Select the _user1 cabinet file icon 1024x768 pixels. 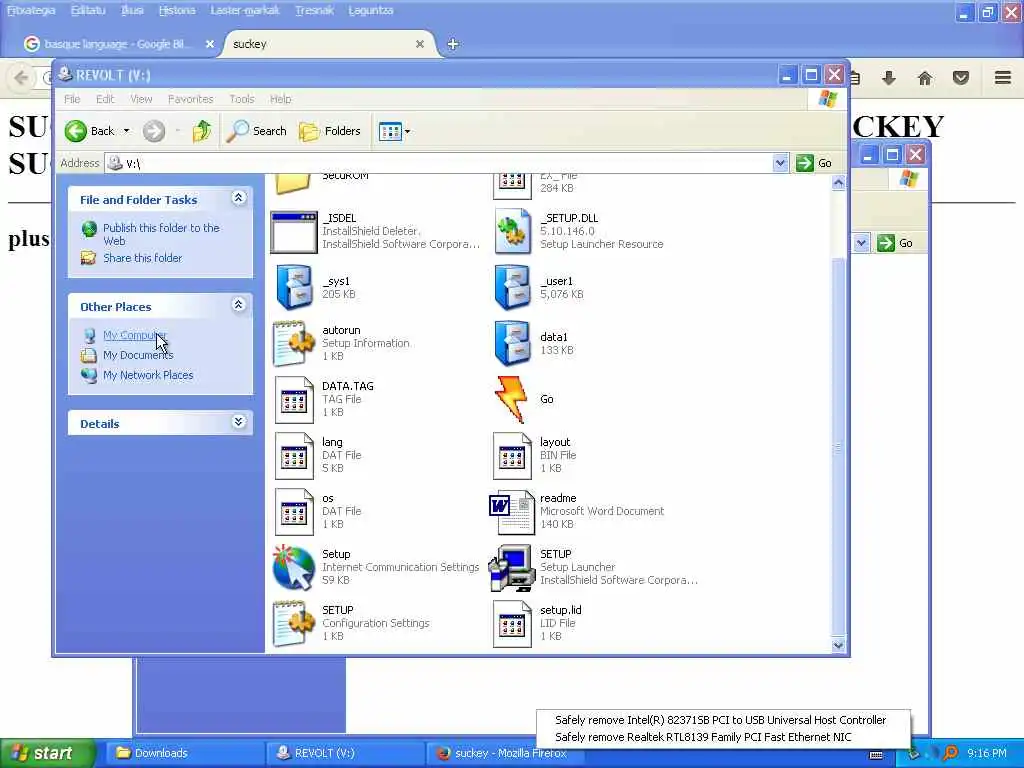point(513,287)
